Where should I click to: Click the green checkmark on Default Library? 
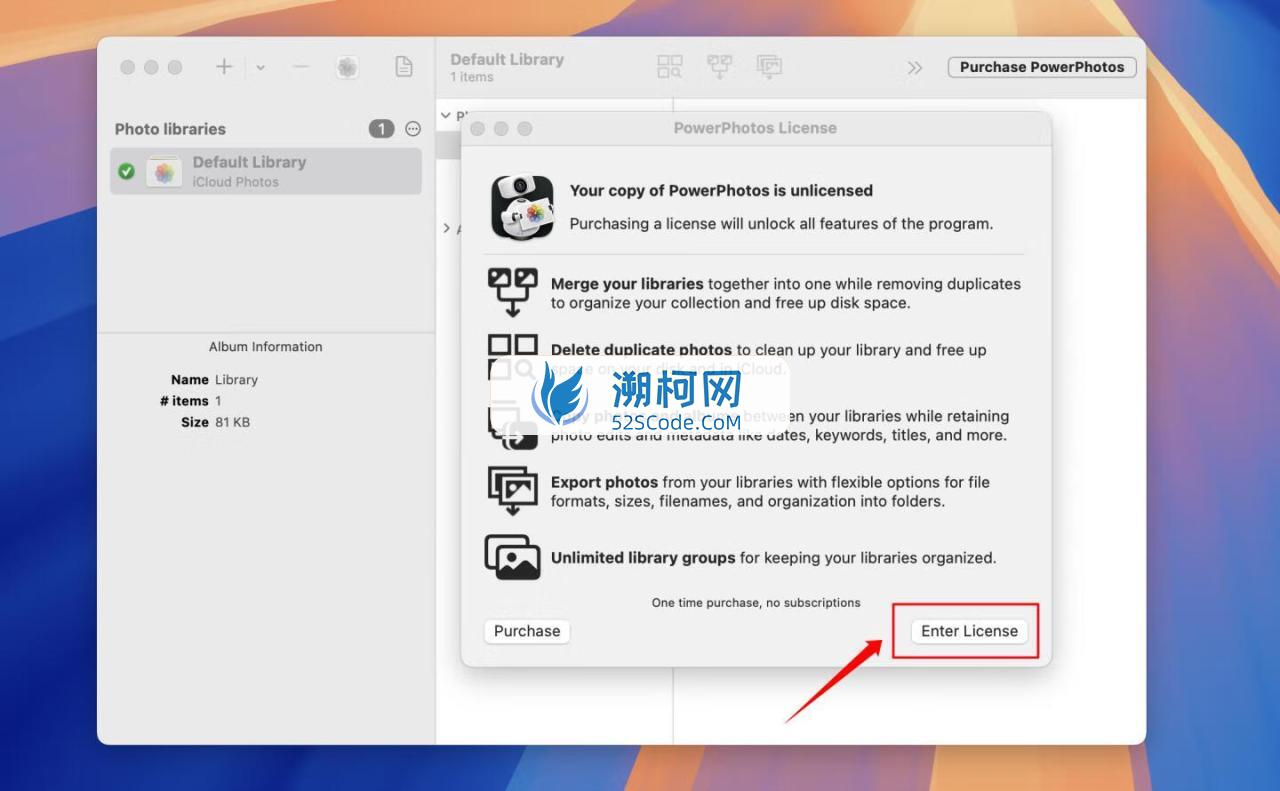[126, 171]
